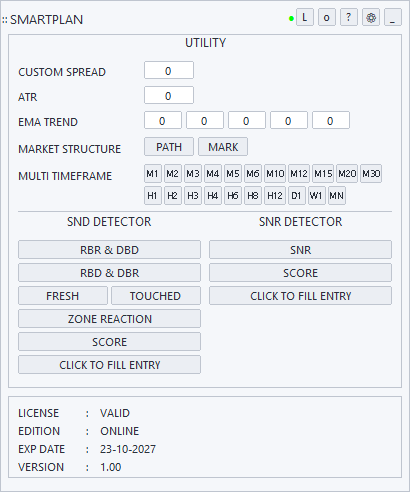Click the SMARTPLAN drag handle dots
410x492 pixels.
pos(5,20)
